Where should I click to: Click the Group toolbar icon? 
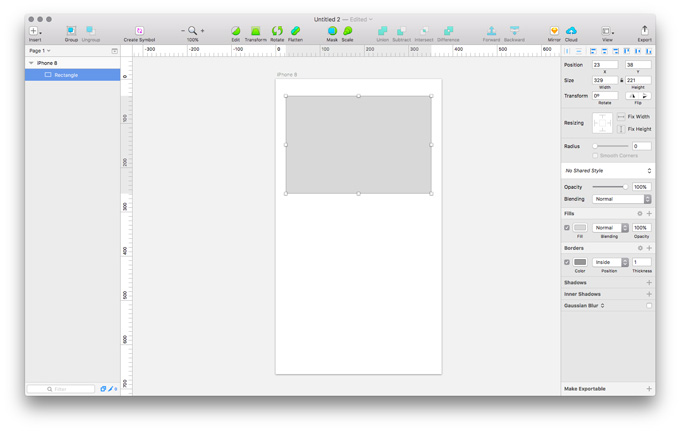[x=71, y=30]
